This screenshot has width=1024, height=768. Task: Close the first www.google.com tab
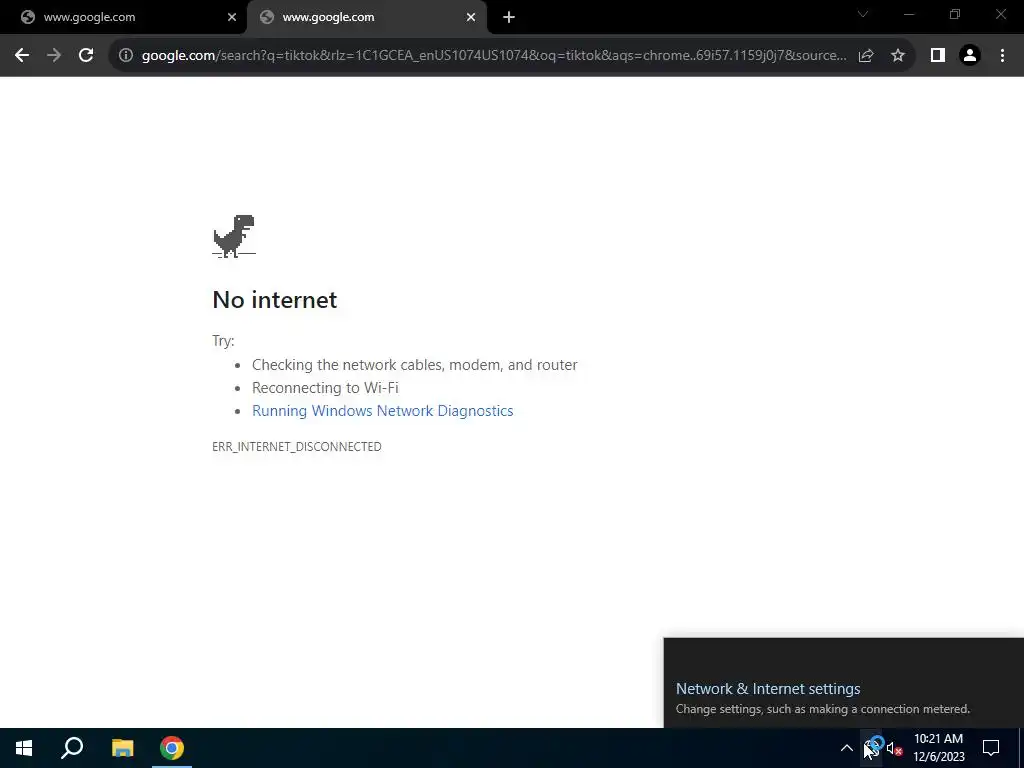coord(232,17)
